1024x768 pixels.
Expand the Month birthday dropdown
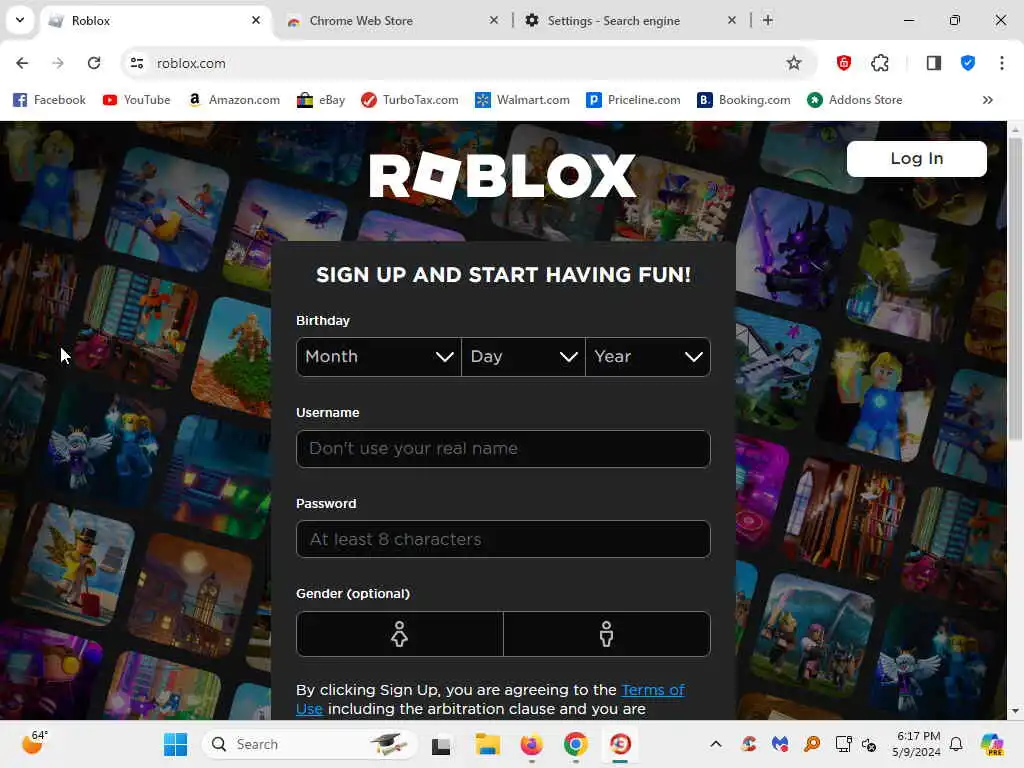379,357
